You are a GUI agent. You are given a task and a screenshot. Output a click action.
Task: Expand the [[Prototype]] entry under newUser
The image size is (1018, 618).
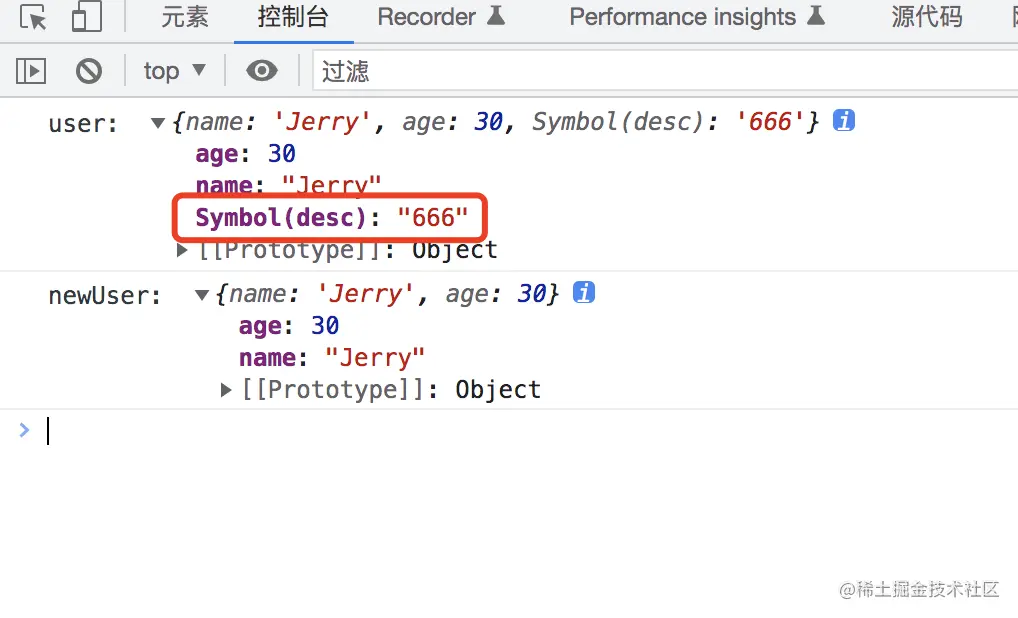tap(226, 390)
